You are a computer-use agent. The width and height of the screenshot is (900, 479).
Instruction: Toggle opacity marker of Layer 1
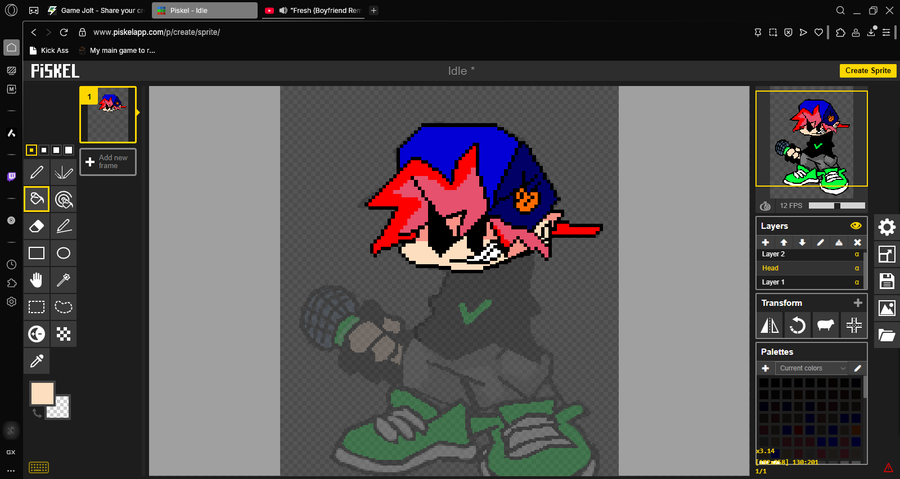(x=857, y=282)
